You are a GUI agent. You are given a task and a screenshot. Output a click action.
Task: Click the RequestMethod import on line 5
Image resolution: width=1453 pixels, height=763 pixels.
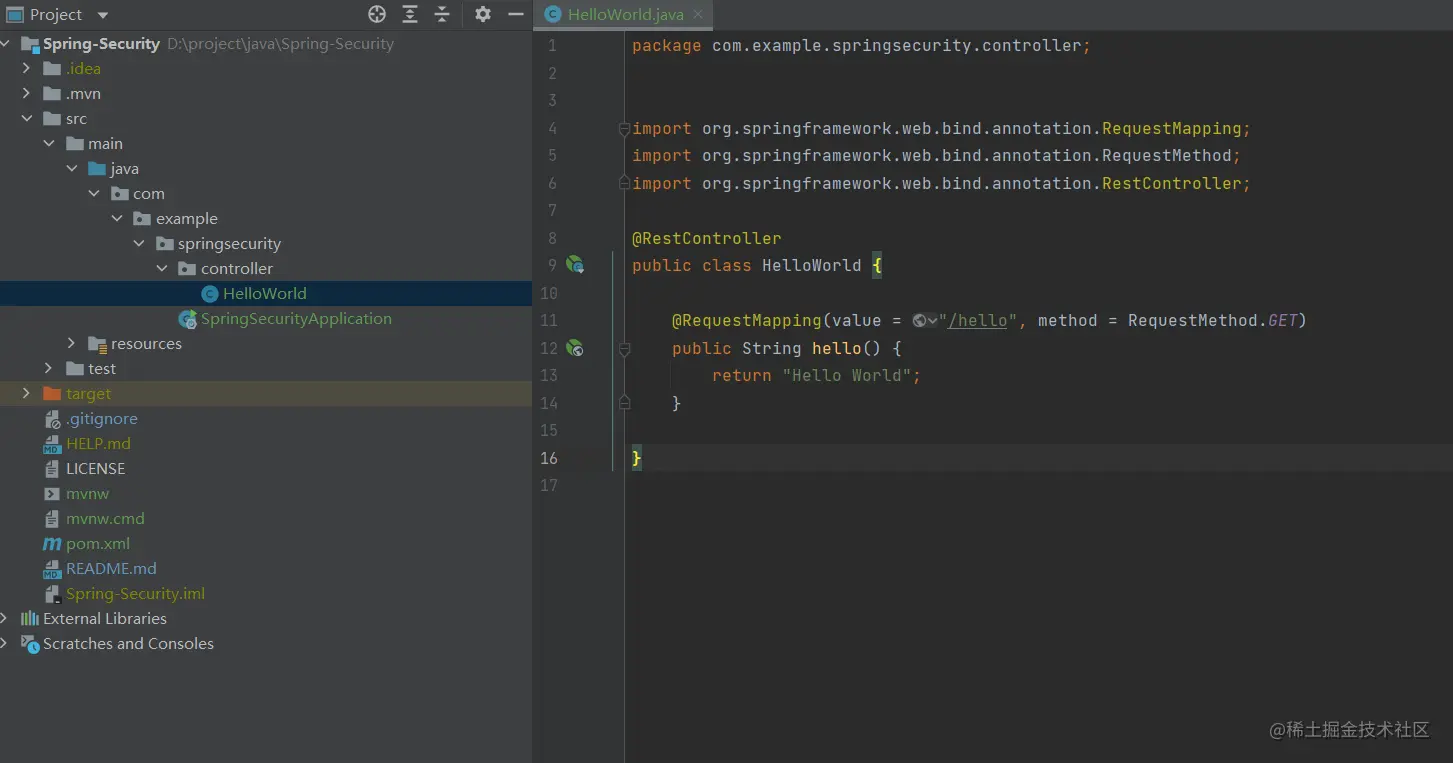tap(936, 156)
